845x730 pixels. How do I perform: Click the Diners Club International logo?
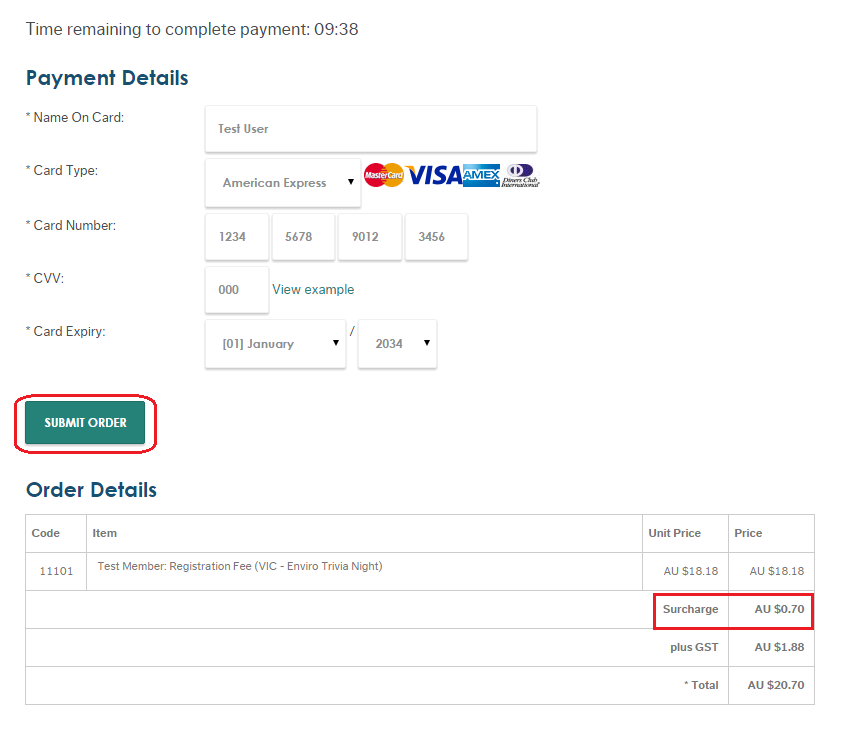[x=520, y=175]
